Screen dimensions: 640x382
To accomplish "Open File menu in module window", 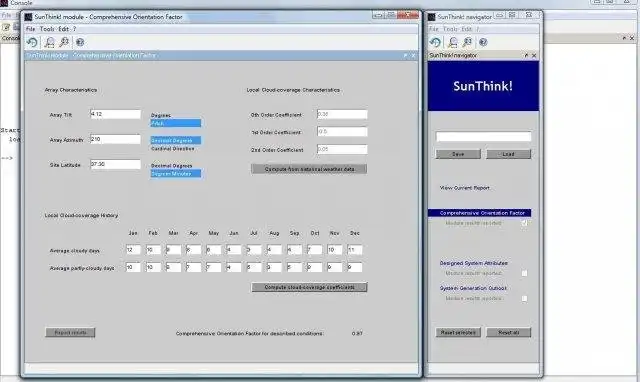I will [31, 29].
